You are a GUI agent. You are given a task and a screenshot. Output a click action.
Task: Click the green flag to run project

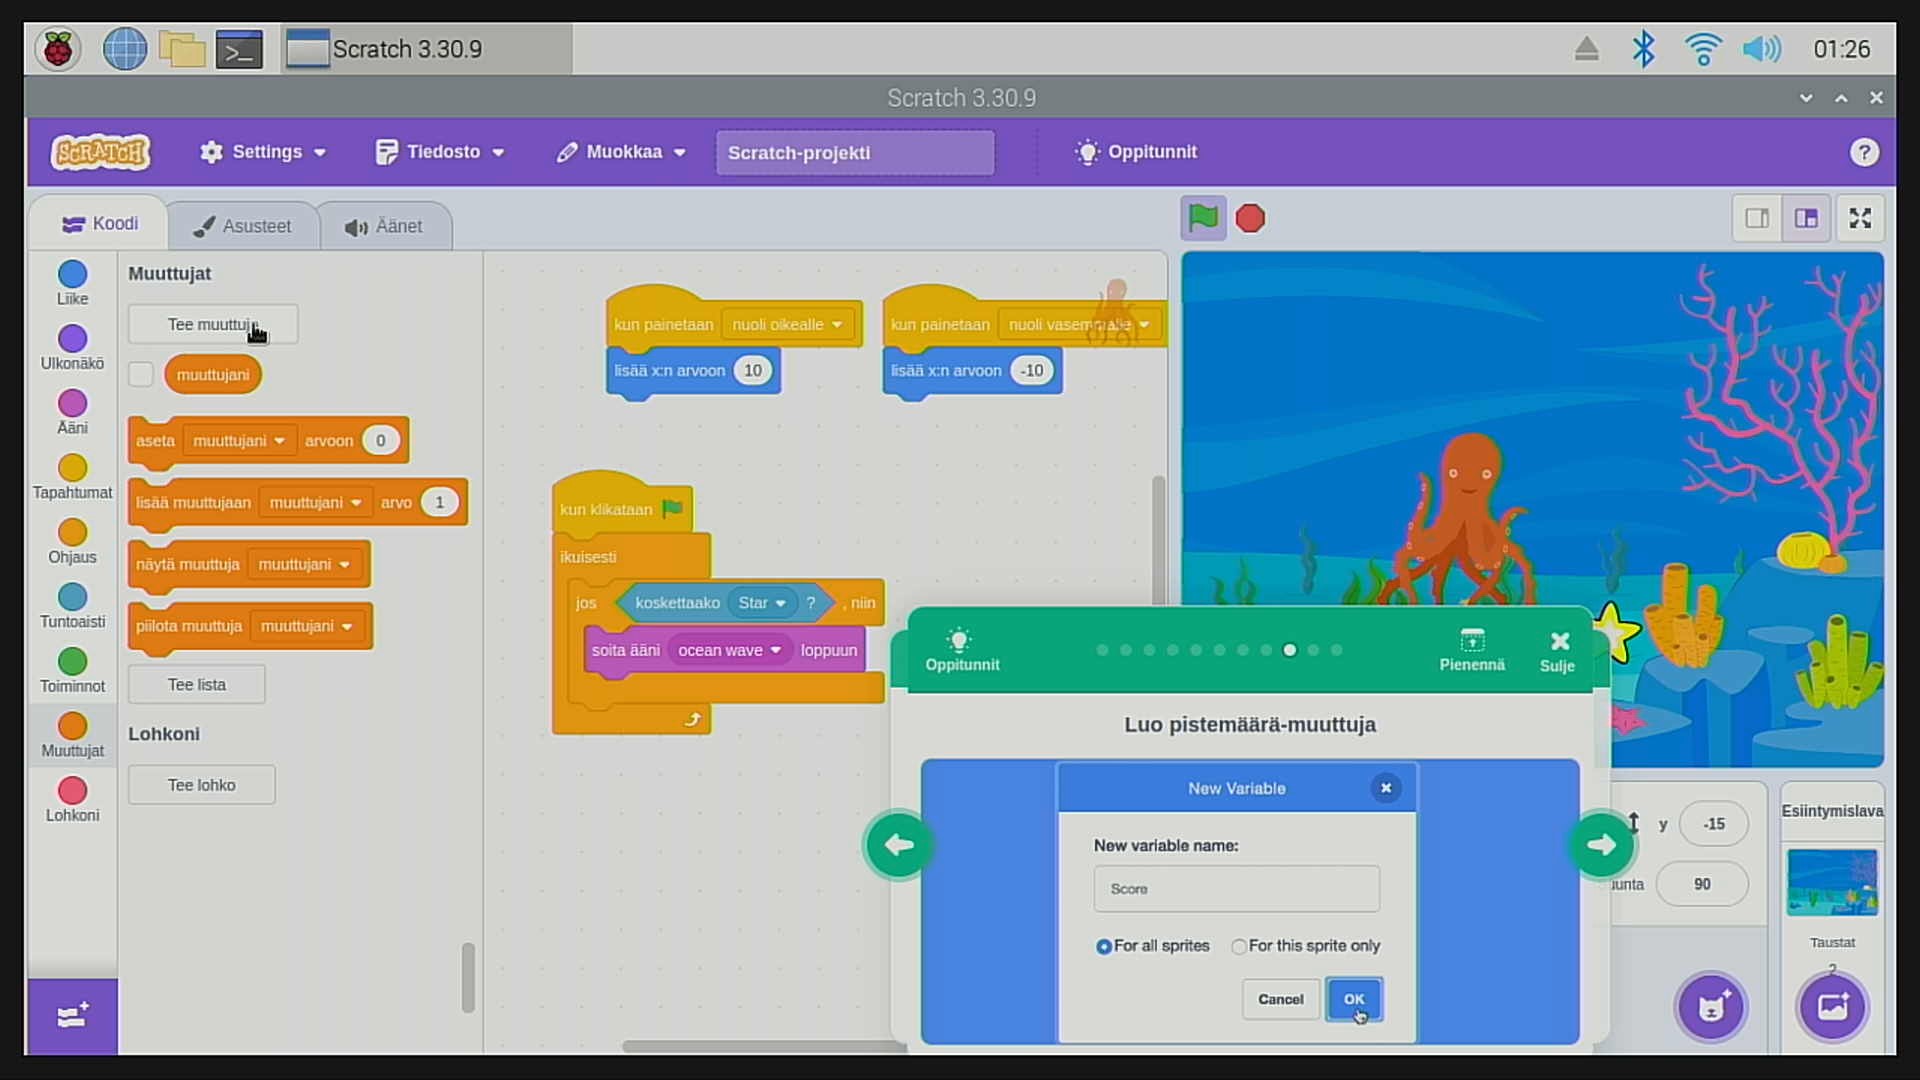(x=1203, y=218)
